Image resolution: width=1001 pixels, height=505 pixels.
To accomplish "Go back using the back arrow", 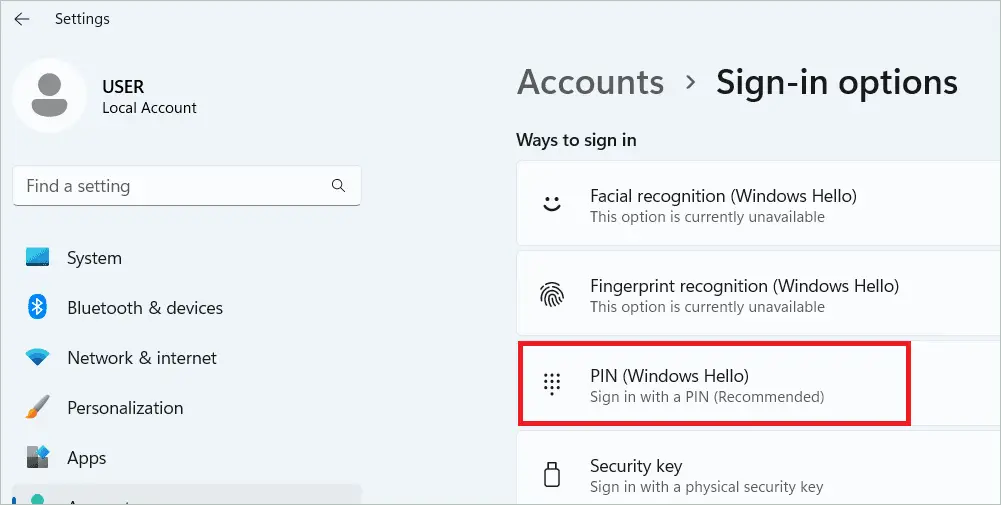I will click(22, 19).
